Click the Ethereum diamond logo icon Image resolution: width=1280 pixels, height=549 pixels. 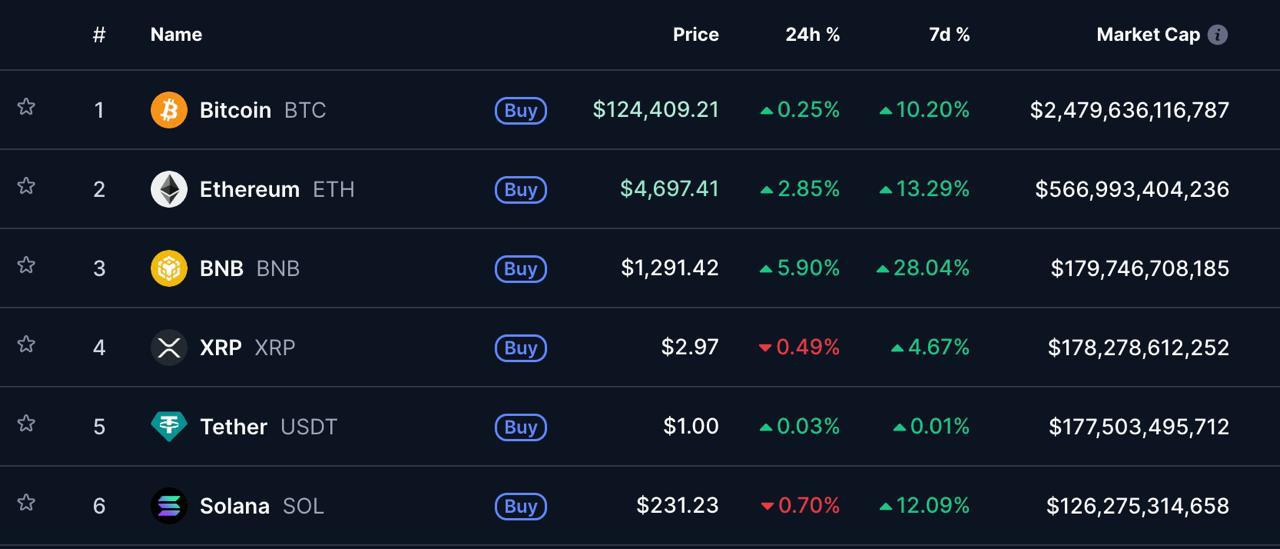pos(169,189)
